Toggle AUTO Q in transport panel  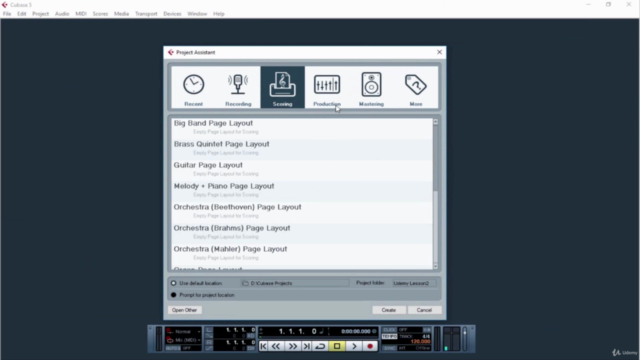tap(173, 348)
